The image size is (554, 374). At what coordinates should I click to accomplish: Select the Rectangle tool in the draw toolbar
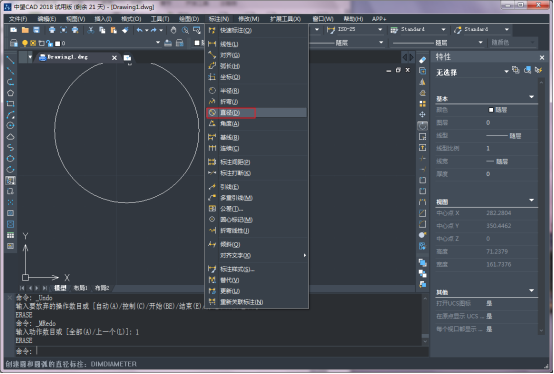(10, 104)
